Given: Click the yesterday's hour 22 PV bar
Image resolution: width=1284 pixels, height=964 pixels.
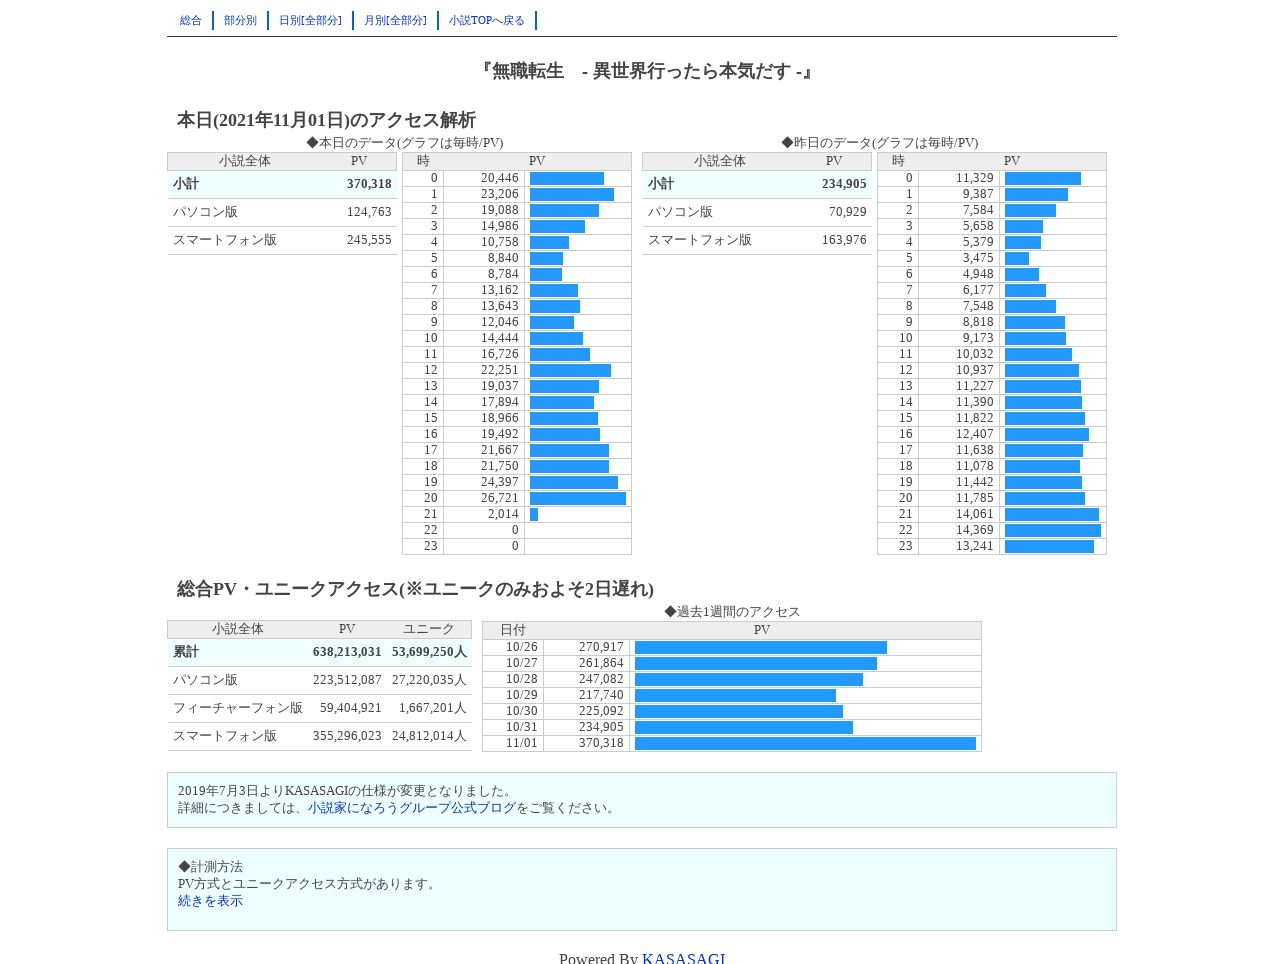Looking at the screenshot, I should click(x=1053, y=530).
